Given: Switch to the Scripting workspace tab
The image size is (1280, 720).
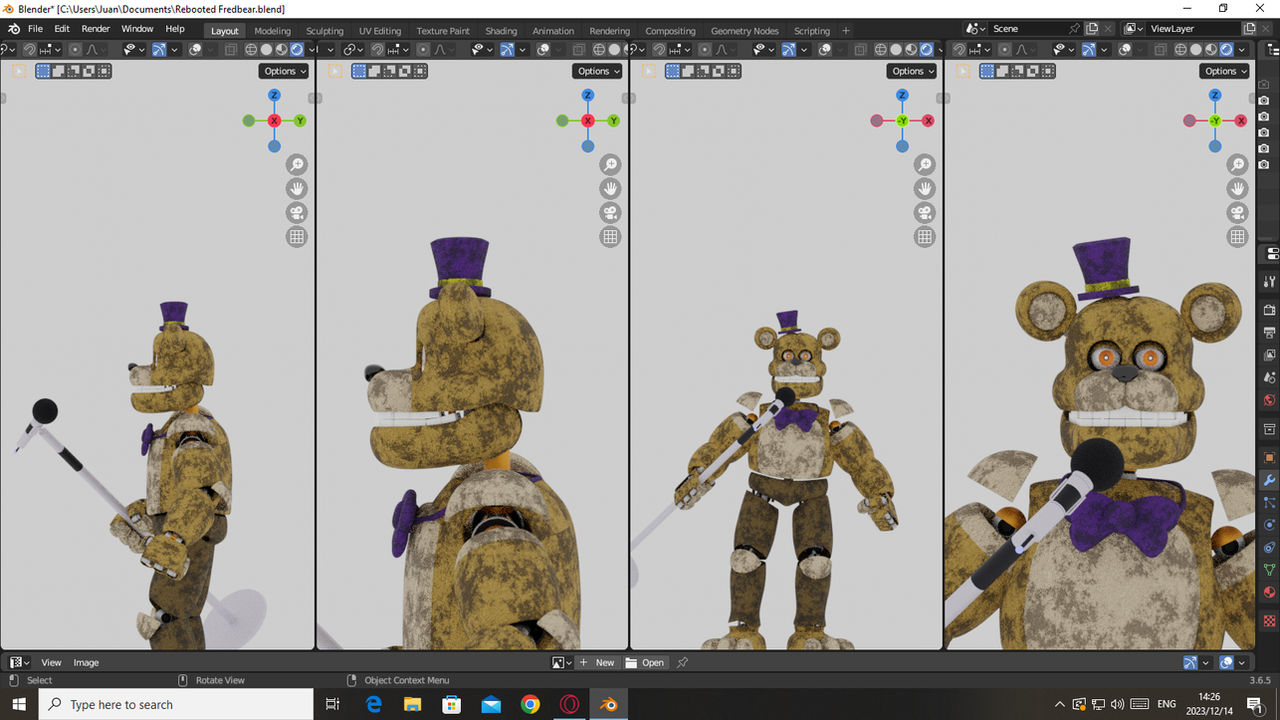Looking at the screenshot, I should pyautogui.click(x=812, y=31).
